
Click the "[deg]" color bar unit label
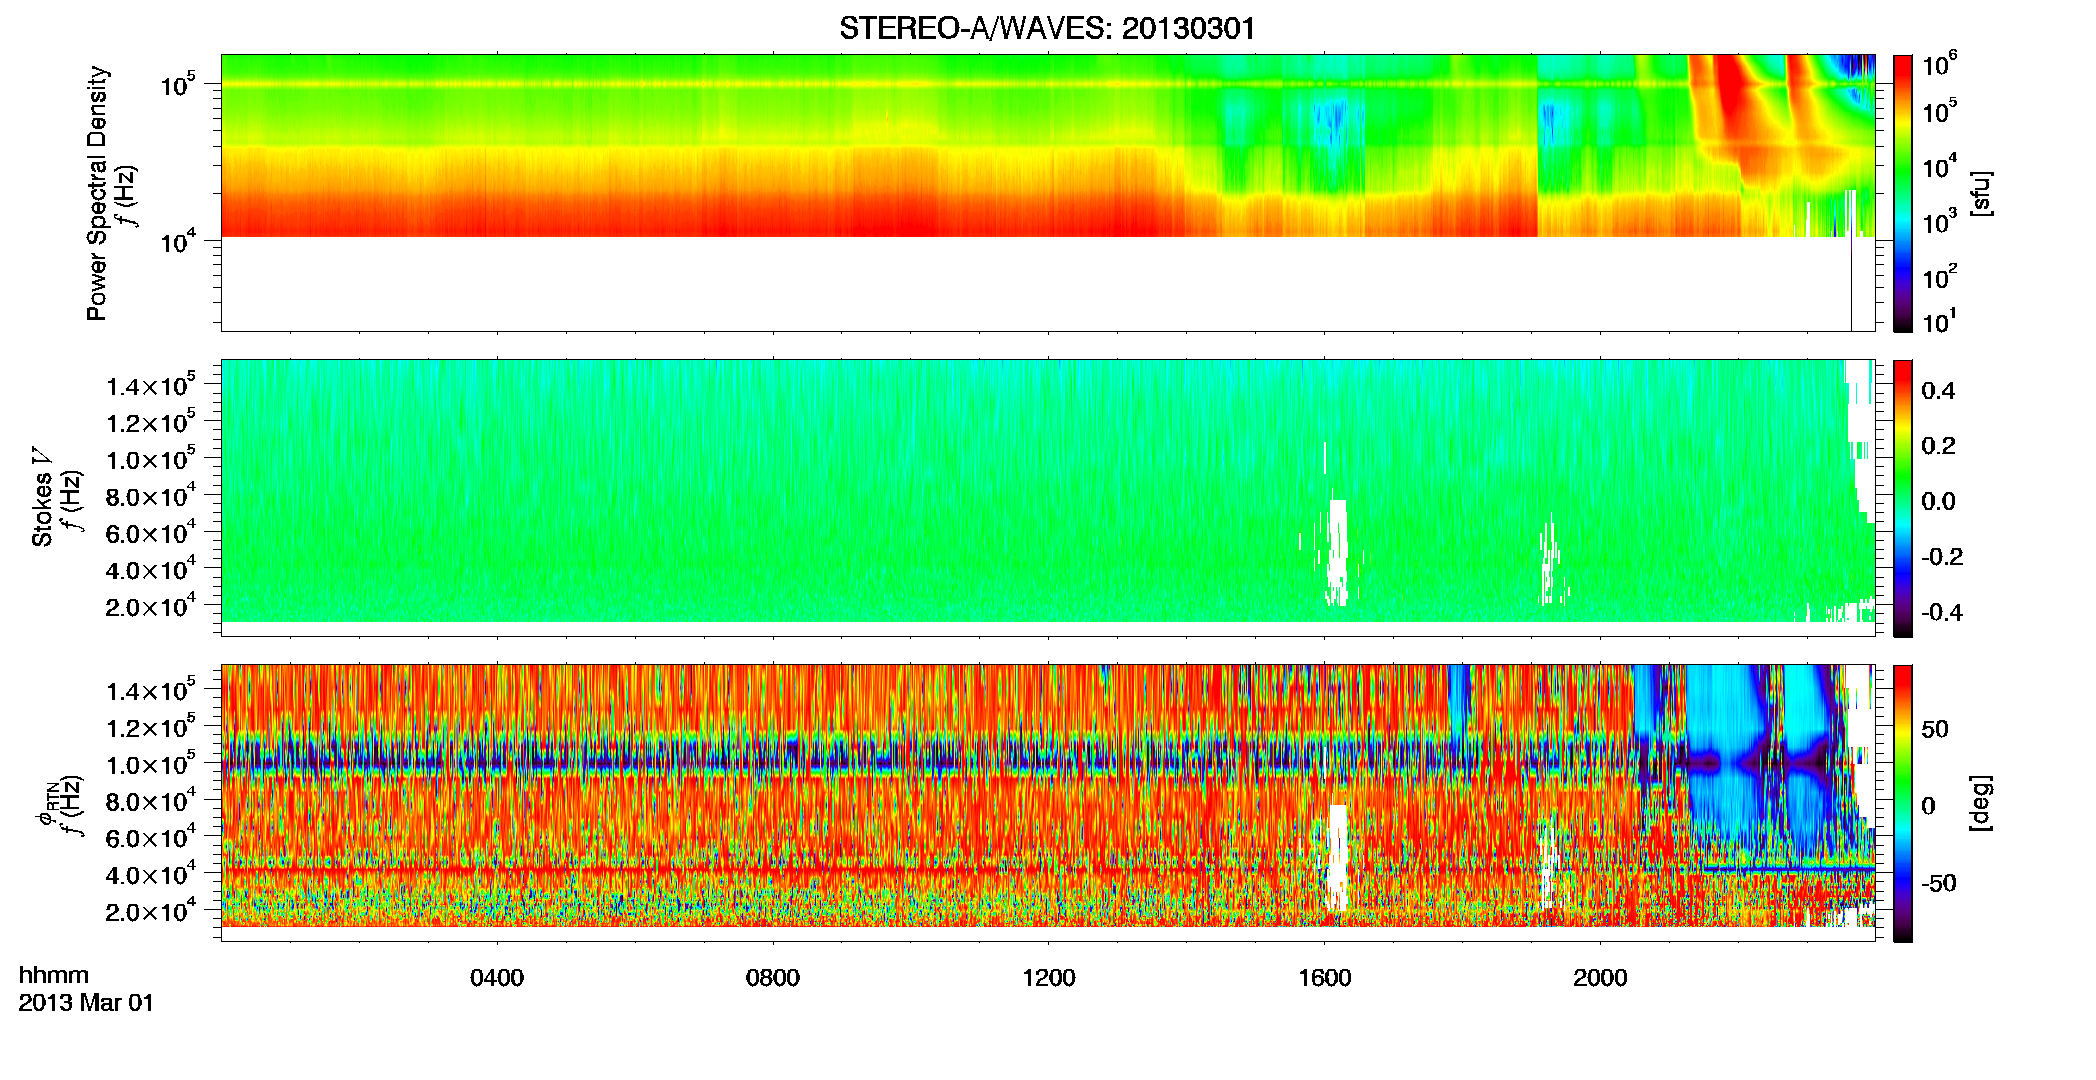click(1980, 803)
